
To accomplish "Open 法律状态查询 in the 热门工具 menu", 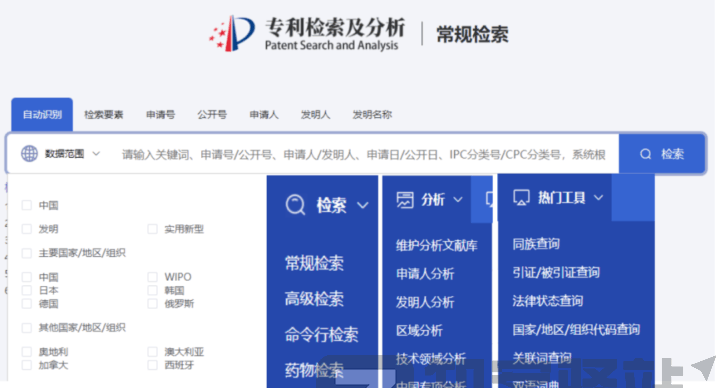I will pos(548,301).
